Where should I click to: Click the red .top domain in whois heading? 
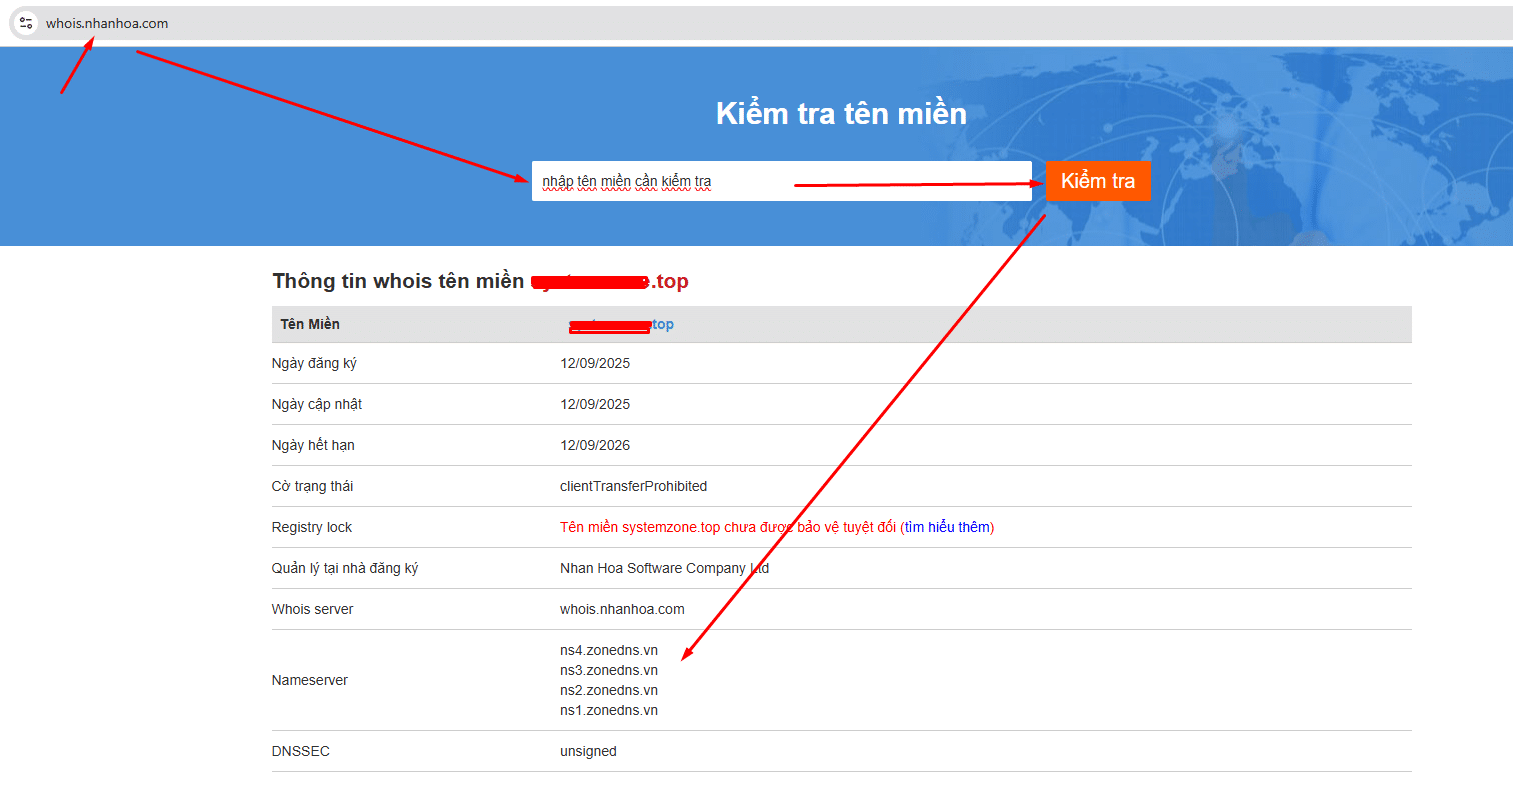610,281
